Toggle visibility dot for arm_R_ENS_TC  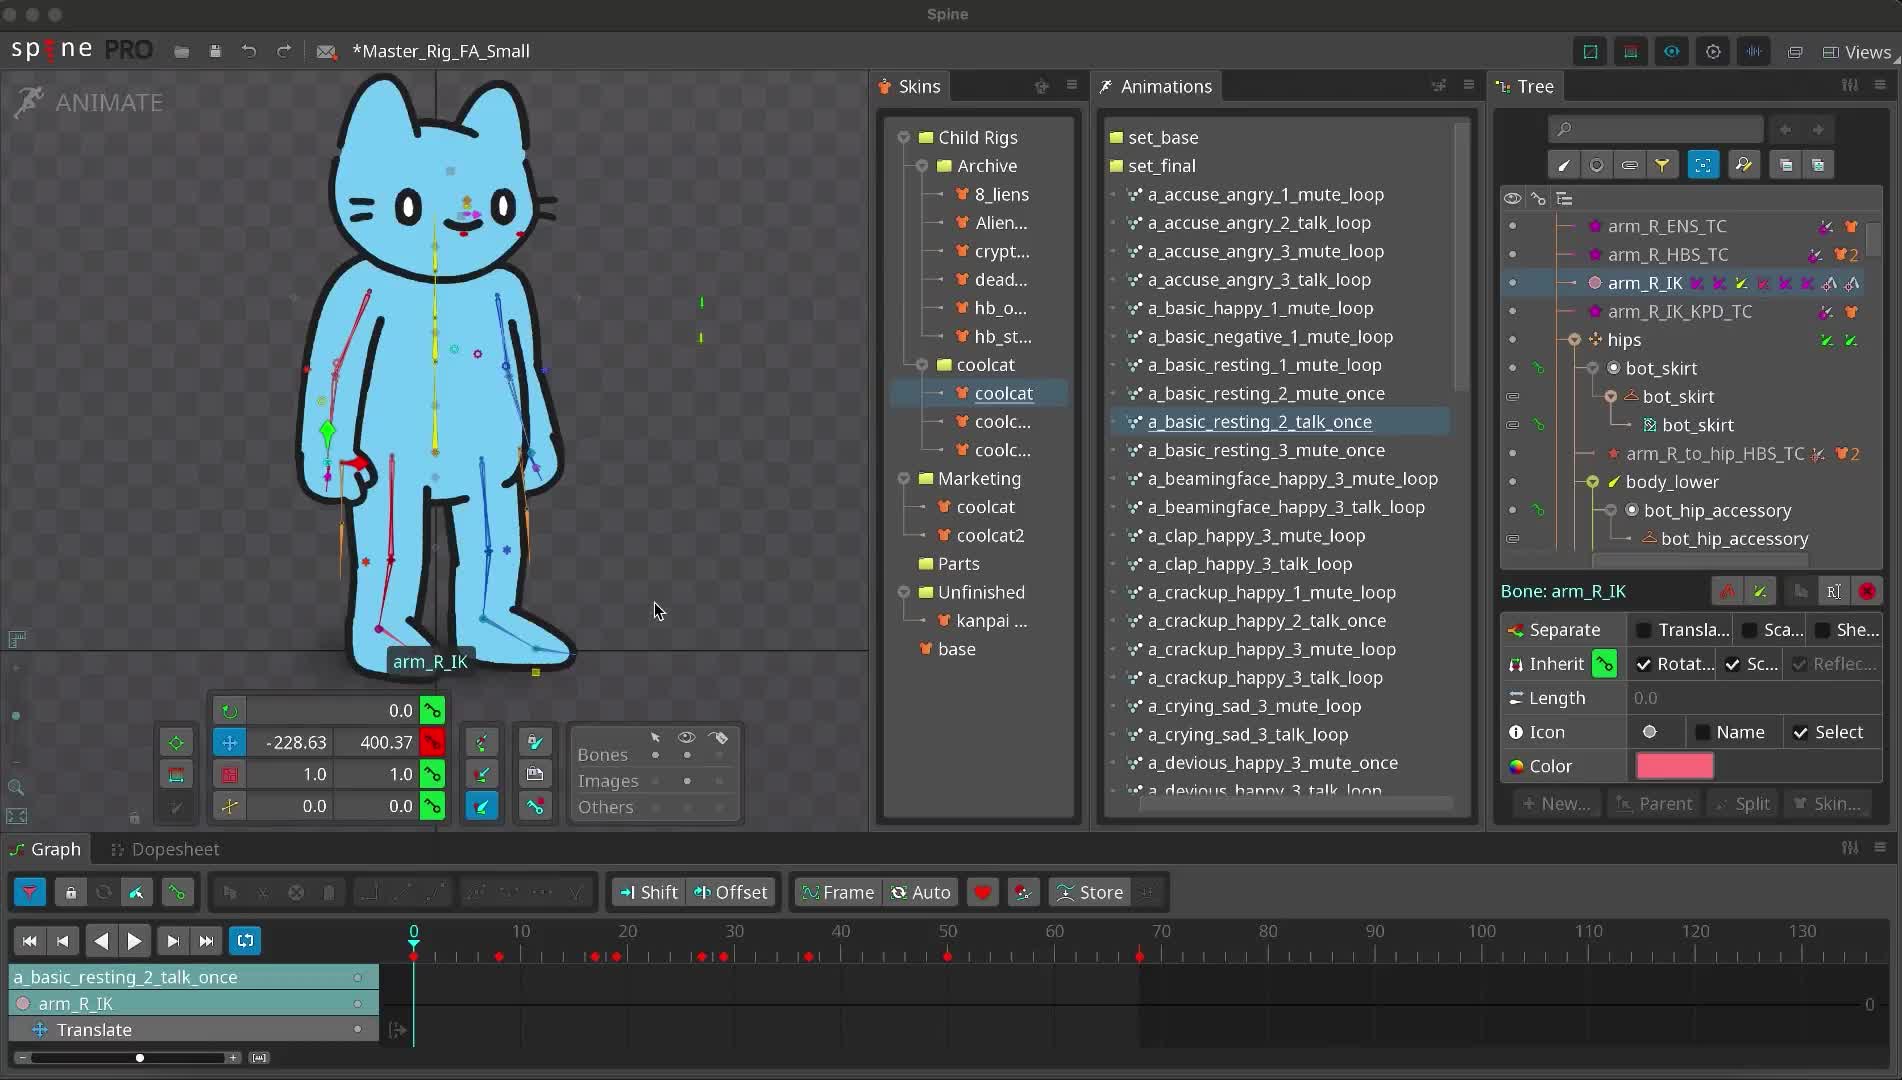(1512, 226)
